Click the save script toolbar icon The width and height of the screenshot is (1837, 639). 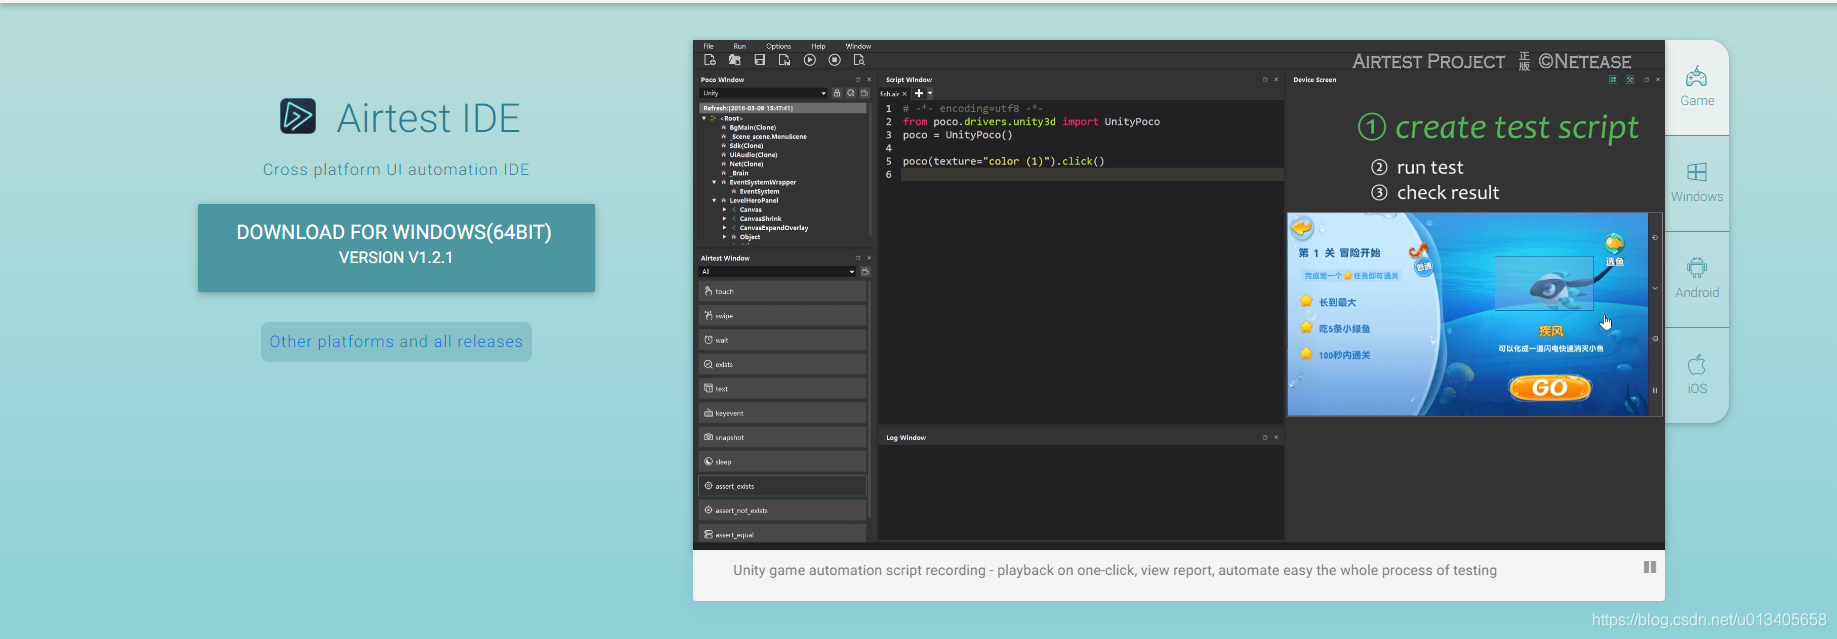point(760,60)
